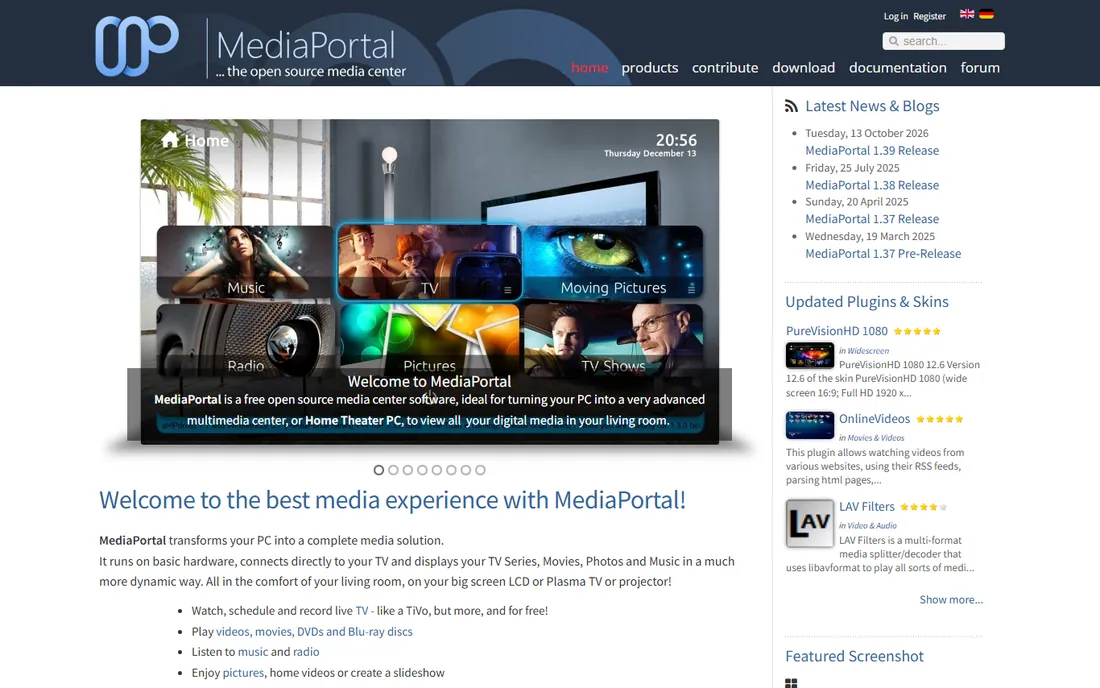The width and height of the screenshot is (1100, 688).
Task: Select the sixth slideshow dot
Action: click(451, 470)
